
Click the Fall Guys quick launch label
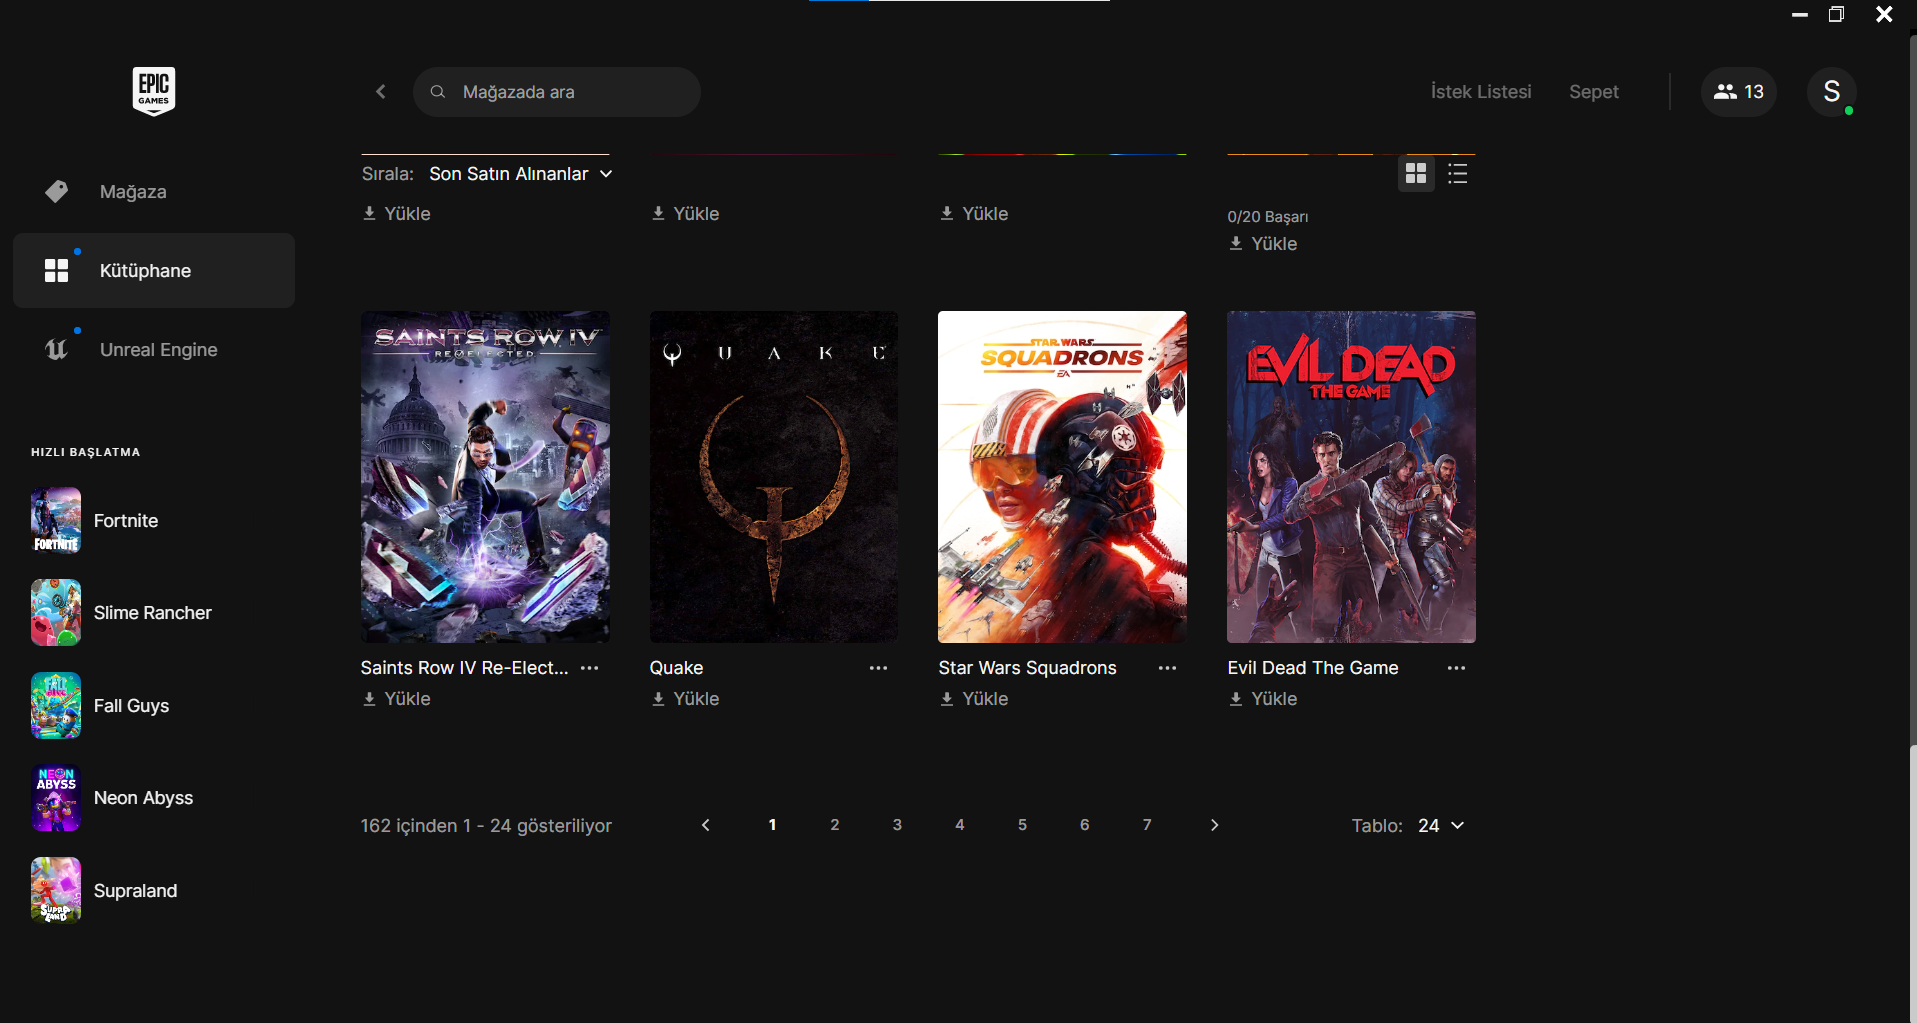[131, 706]
